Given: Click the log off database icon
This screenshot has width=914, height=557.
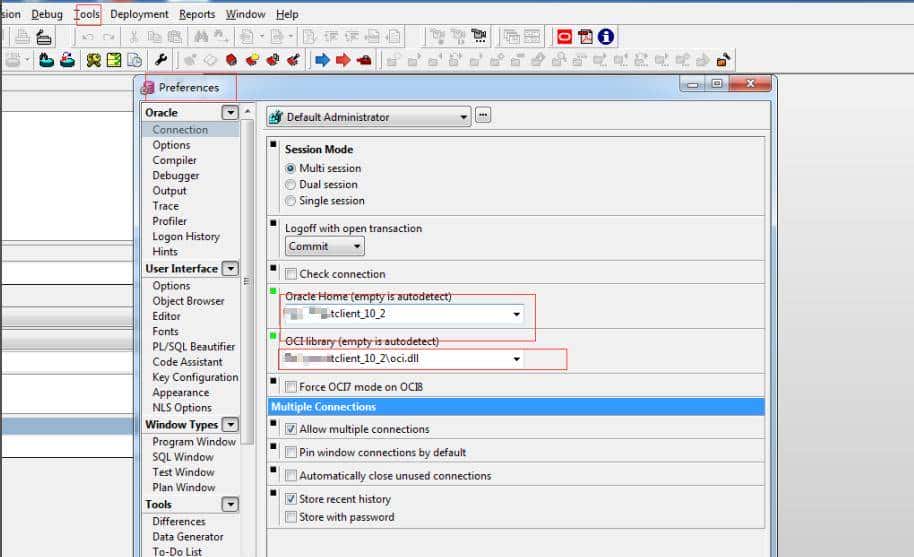Looking at the screenshot, I should coord(68,60).
